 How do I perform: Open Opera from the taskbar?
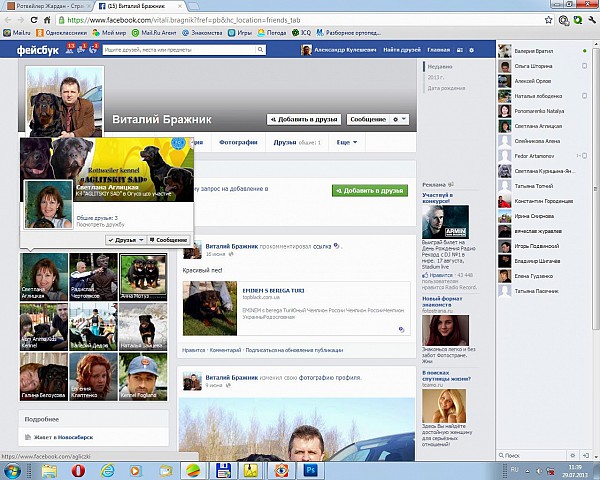78,471
